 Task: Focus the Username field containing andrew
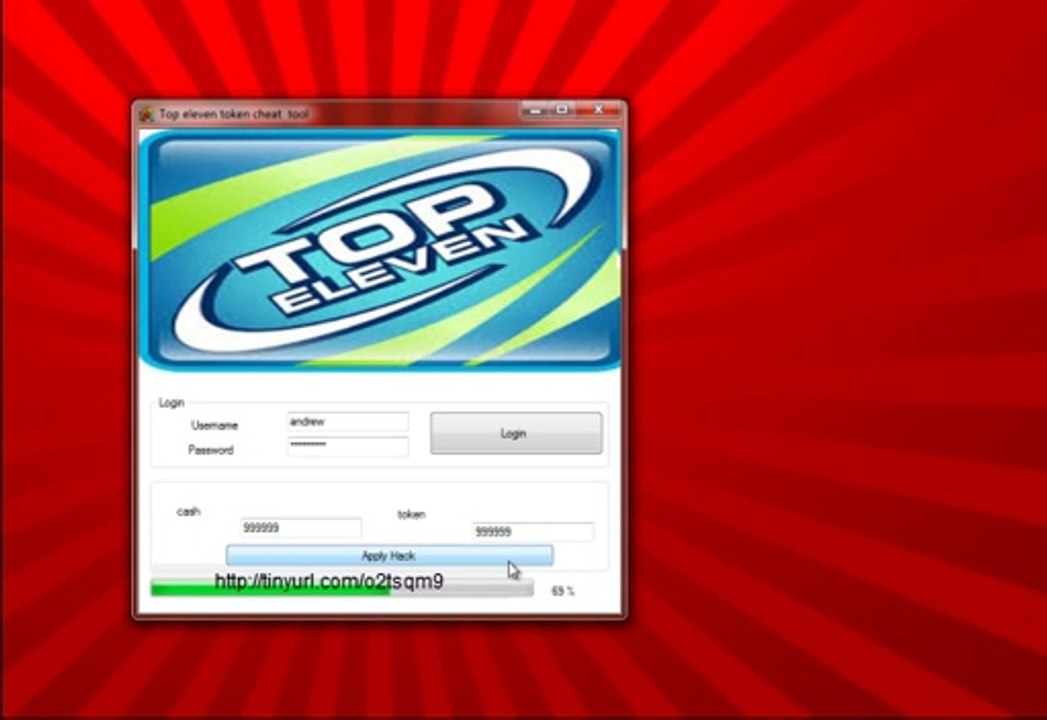[x=348, y=421]
